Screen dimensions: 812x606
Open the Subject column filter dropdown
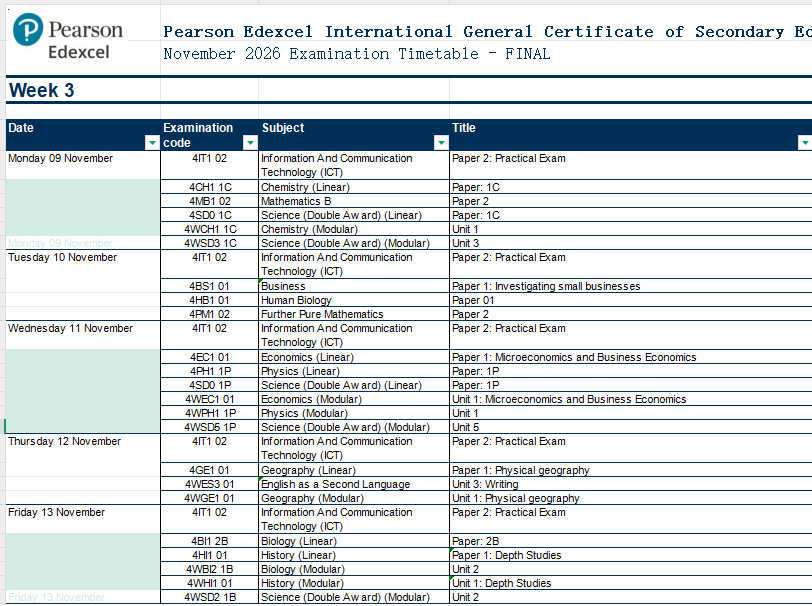pos(441,142)
